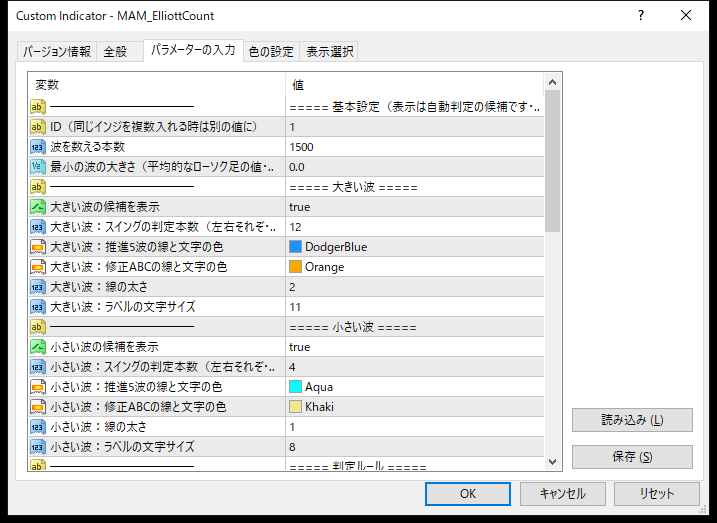Click the string icon beside the ID row
The height and width of the screenshot is (523, 717).
[38, 127]
